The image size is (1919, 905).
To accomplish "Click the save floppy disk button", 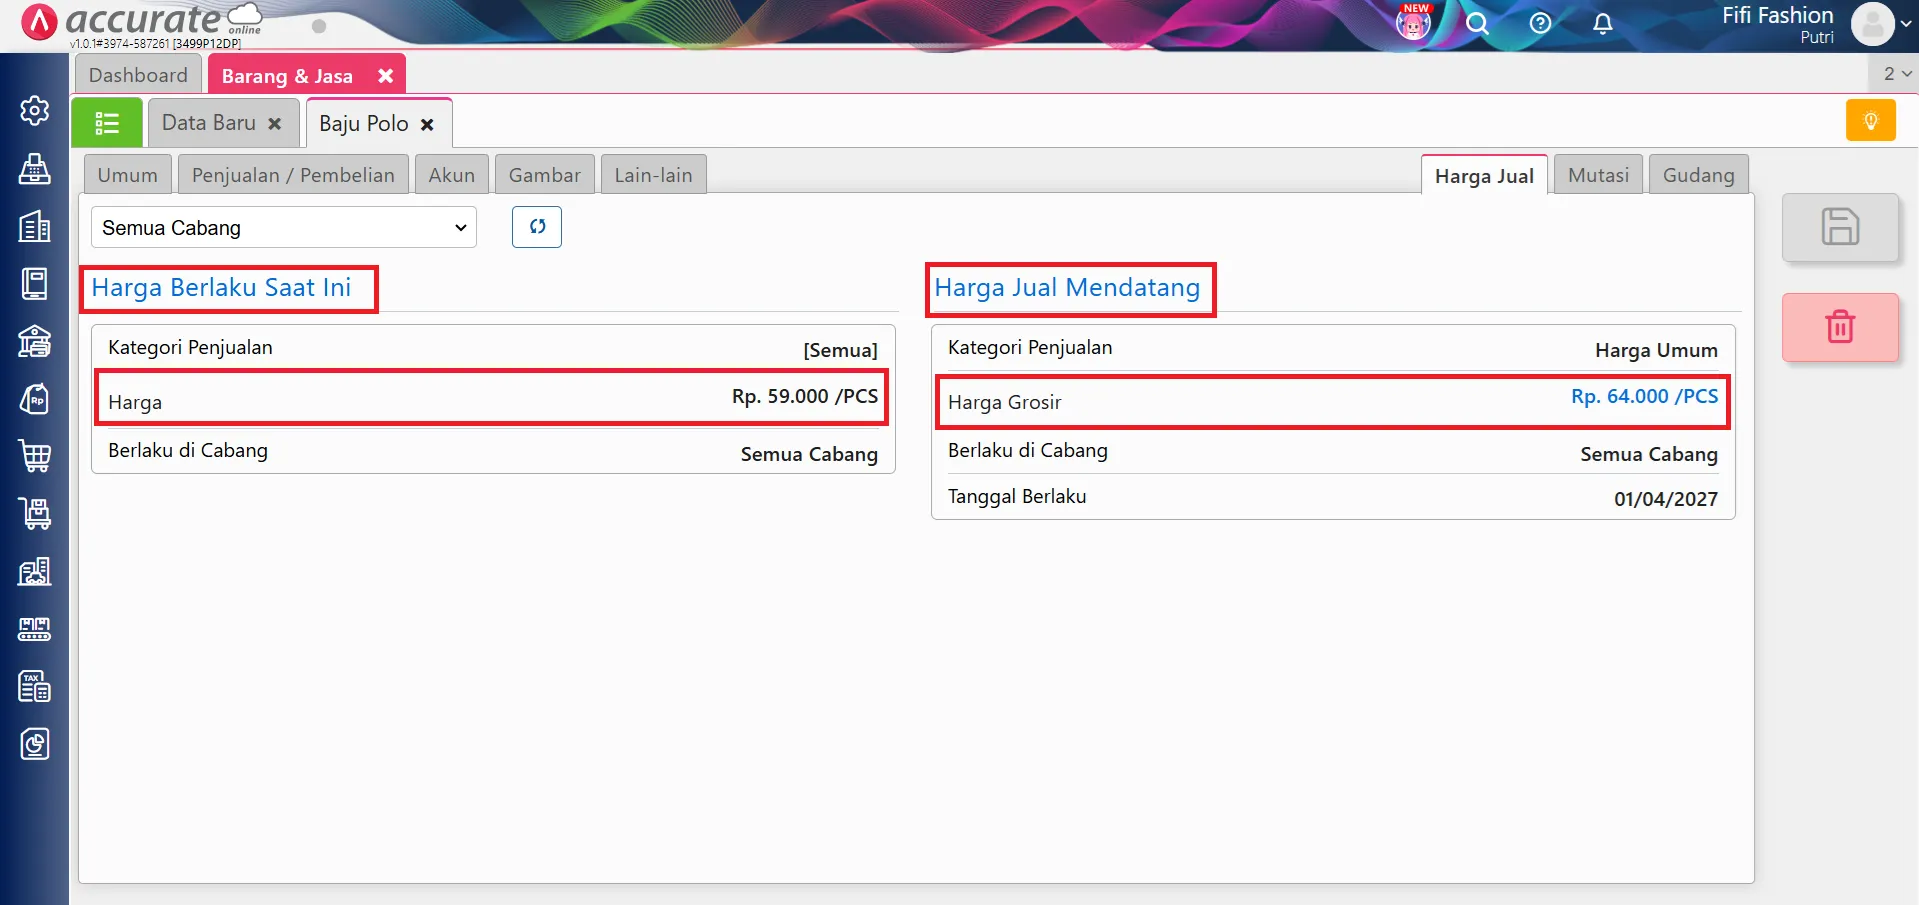I will pyautogui.click(x=1840, y=227).
